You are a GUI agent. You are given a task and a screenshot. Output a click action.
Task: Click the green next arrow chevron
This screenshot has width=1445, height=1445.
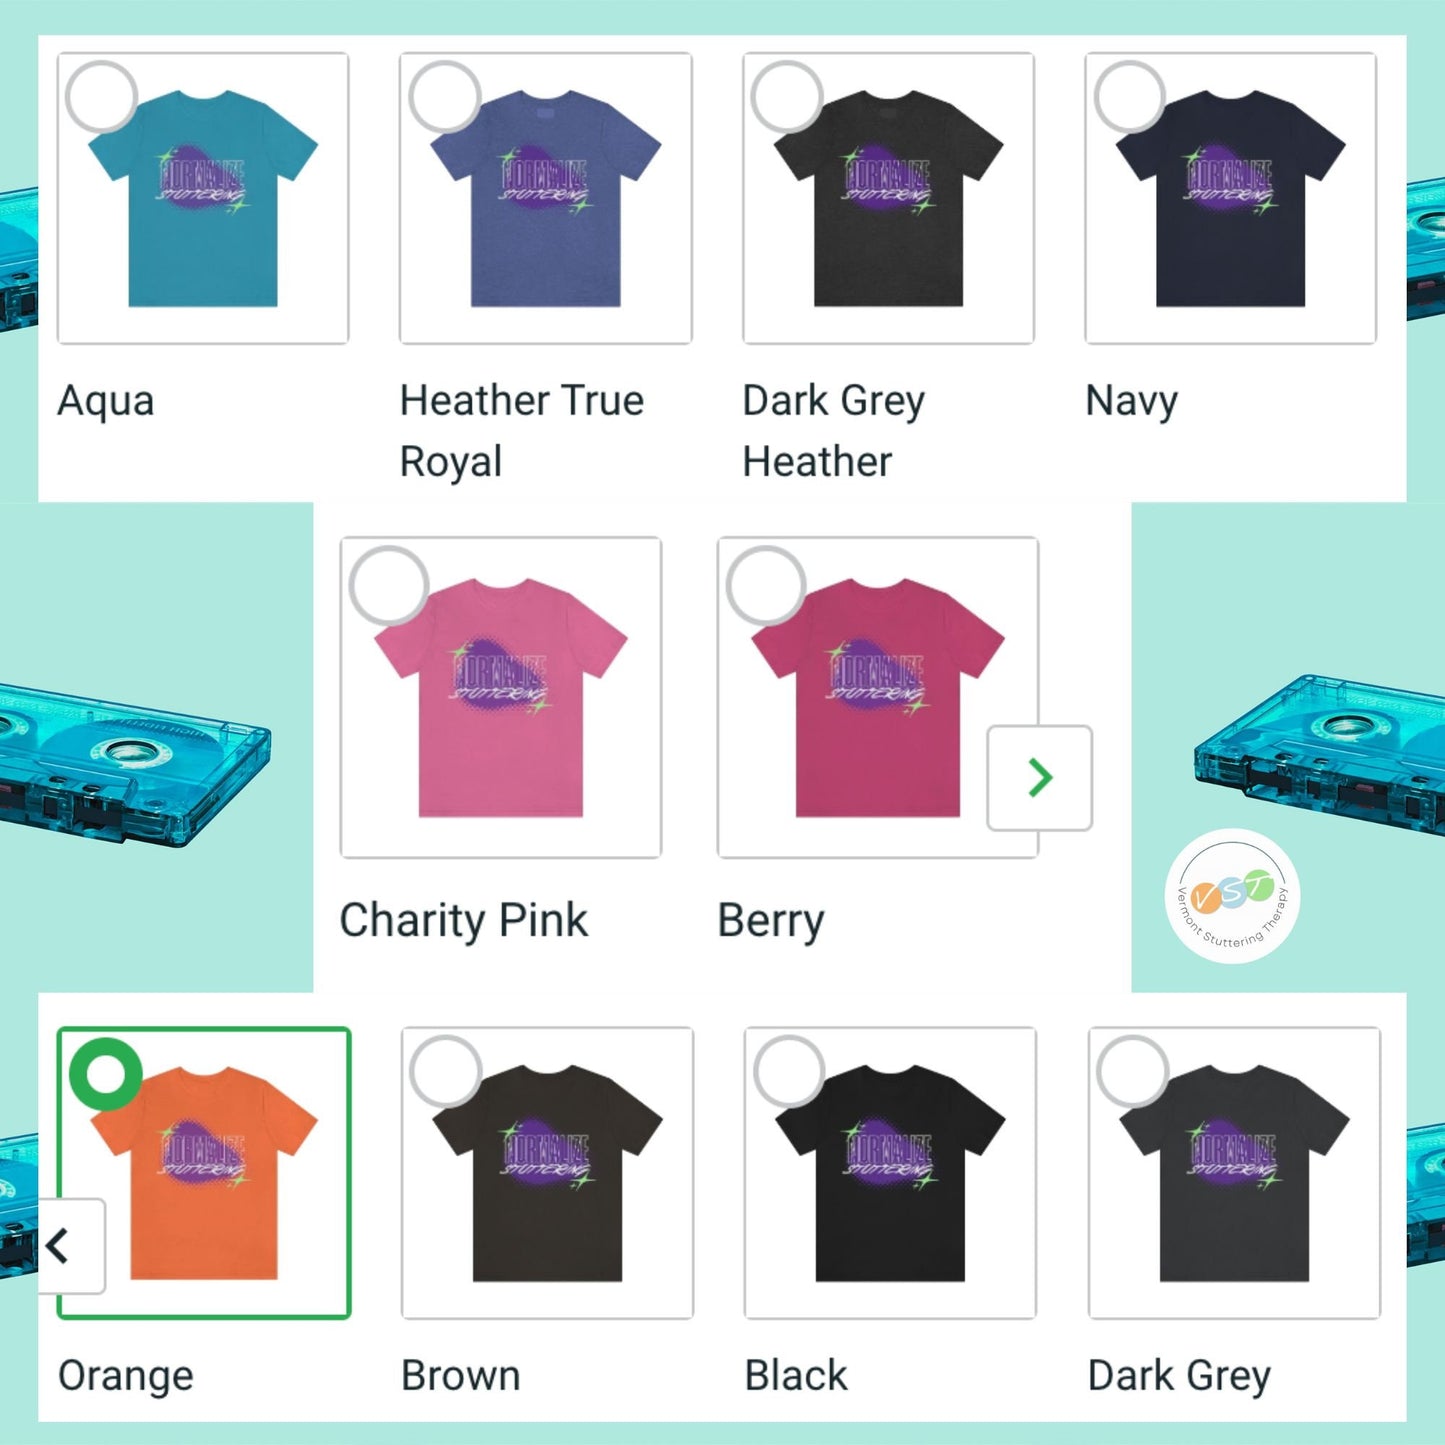[x=1040, y=778]
